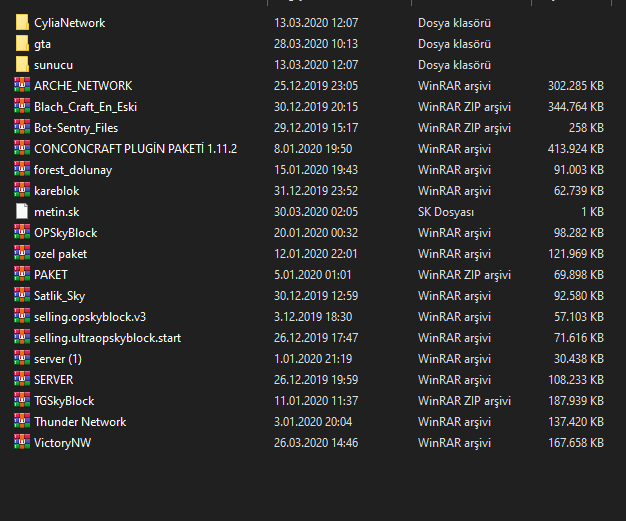This screenshot has height=521, width=626.
Task: Click the Blach_Craft_En_Eski archive icon
Action: coord(22,106)
